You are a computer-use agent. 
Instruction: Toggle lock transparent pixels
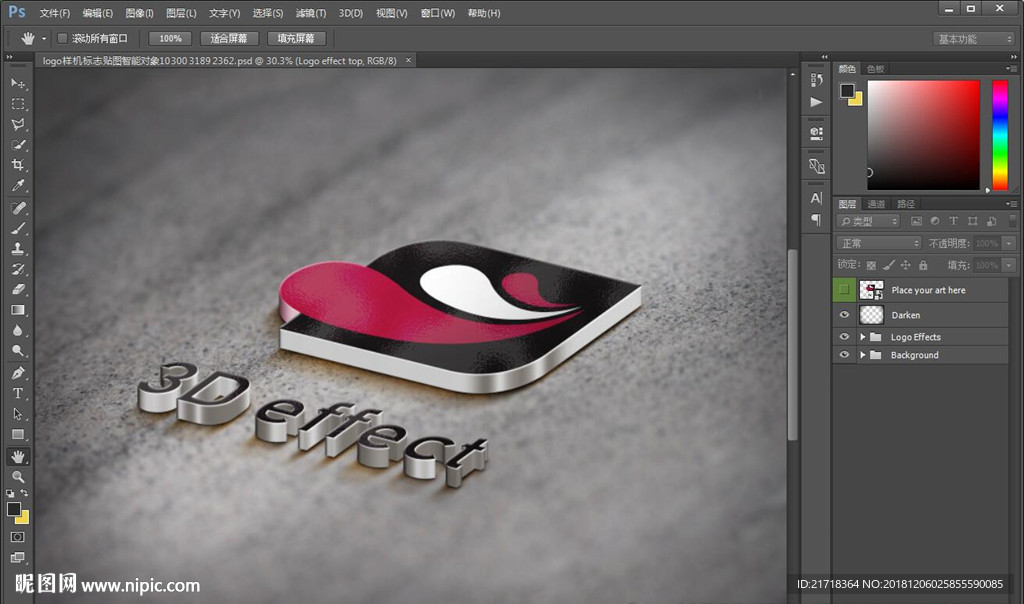coord(871,265)
